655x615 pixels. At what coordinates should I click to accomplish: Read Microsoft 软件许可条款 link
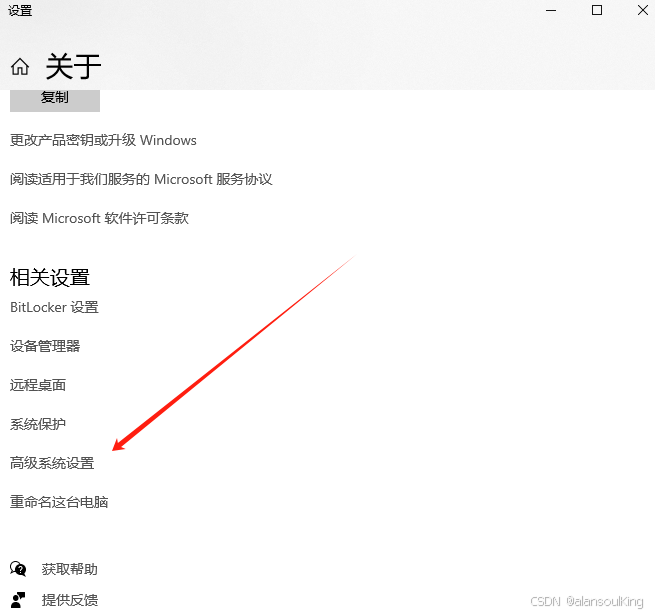click(x=99, y=218)
